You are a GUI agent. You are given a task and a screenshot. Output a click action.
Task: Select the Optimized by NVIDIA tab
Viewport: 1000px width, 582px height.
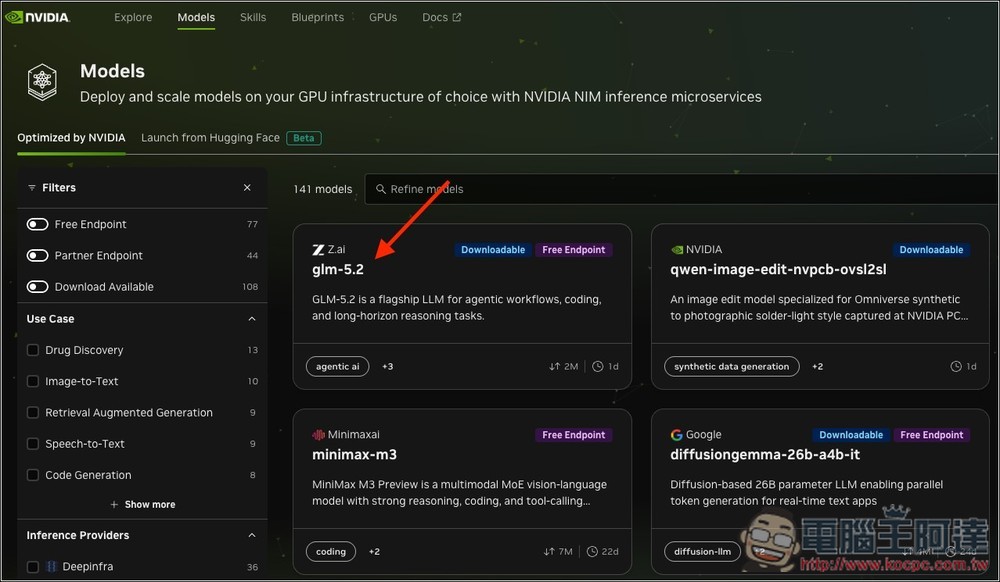pyautogui.click(x=71, y=138)
